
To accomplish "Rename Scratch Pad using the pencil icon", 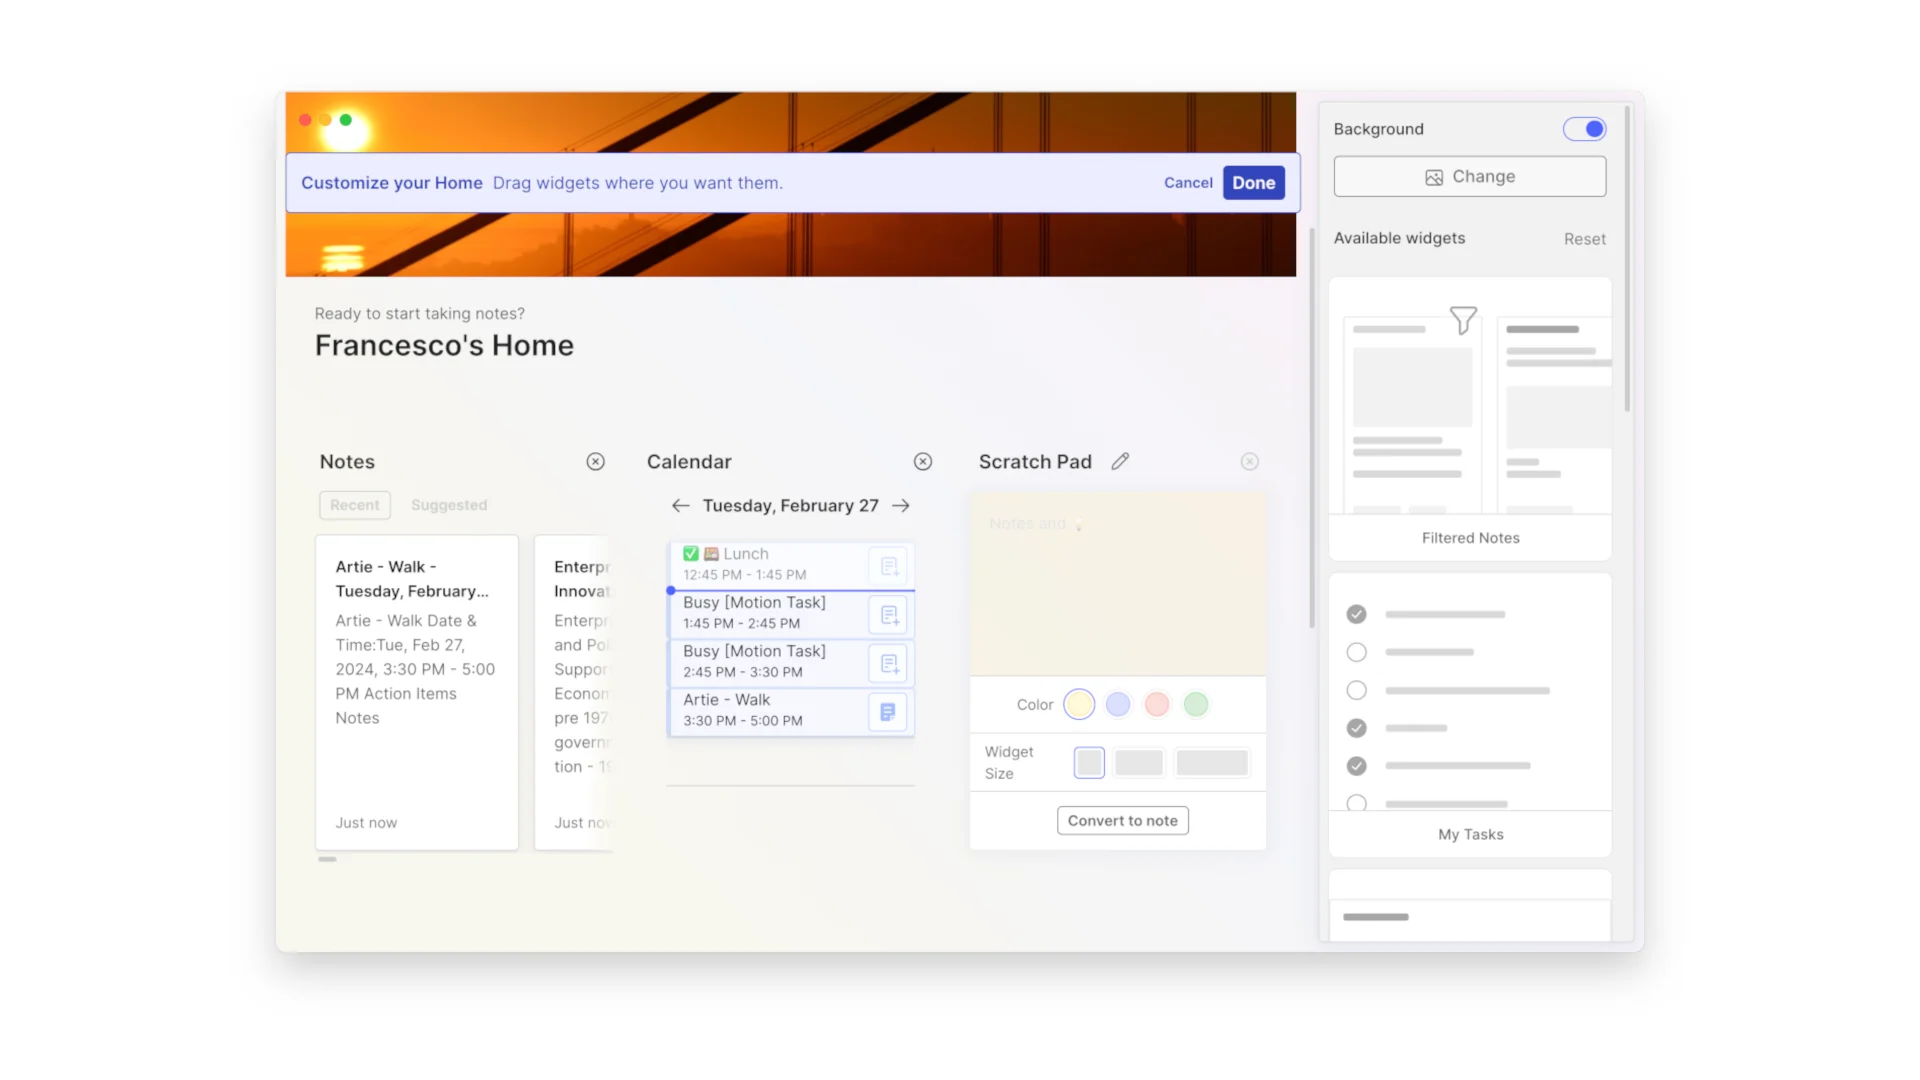I will coord(1119,461).
